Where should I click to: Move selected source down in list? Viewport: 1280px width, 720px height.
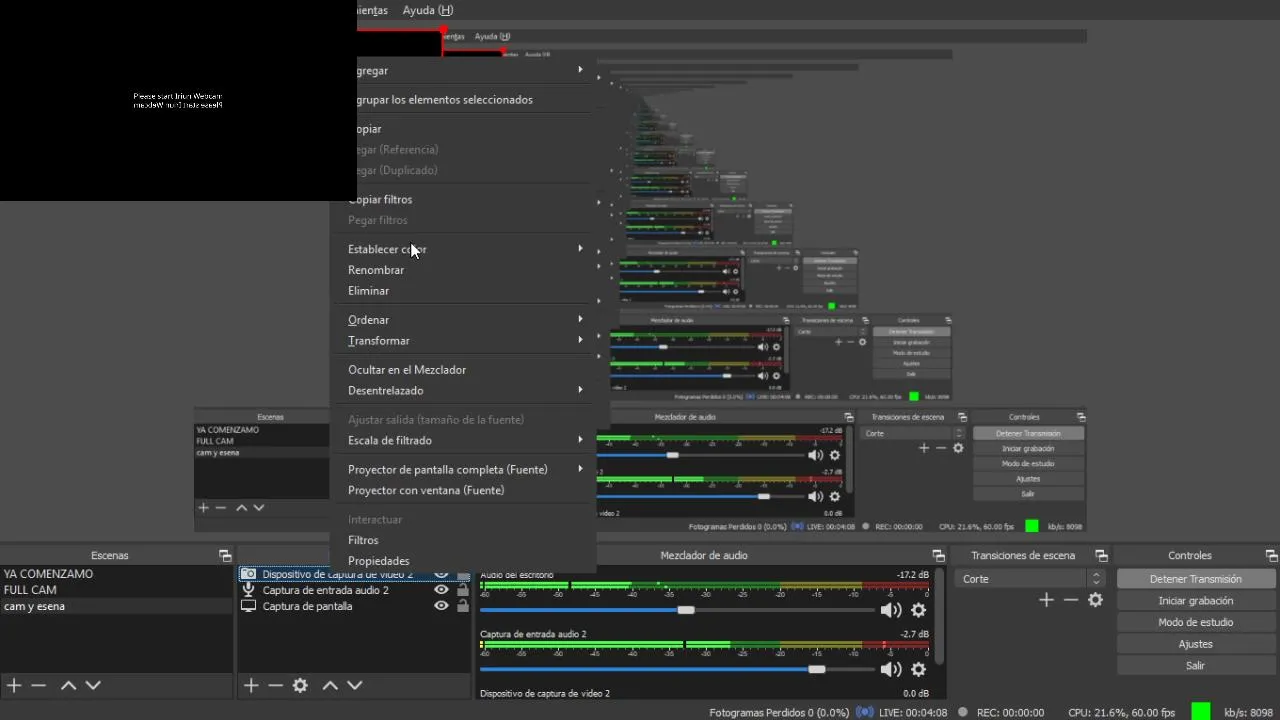pyautogui.click(x=354, y=685)
